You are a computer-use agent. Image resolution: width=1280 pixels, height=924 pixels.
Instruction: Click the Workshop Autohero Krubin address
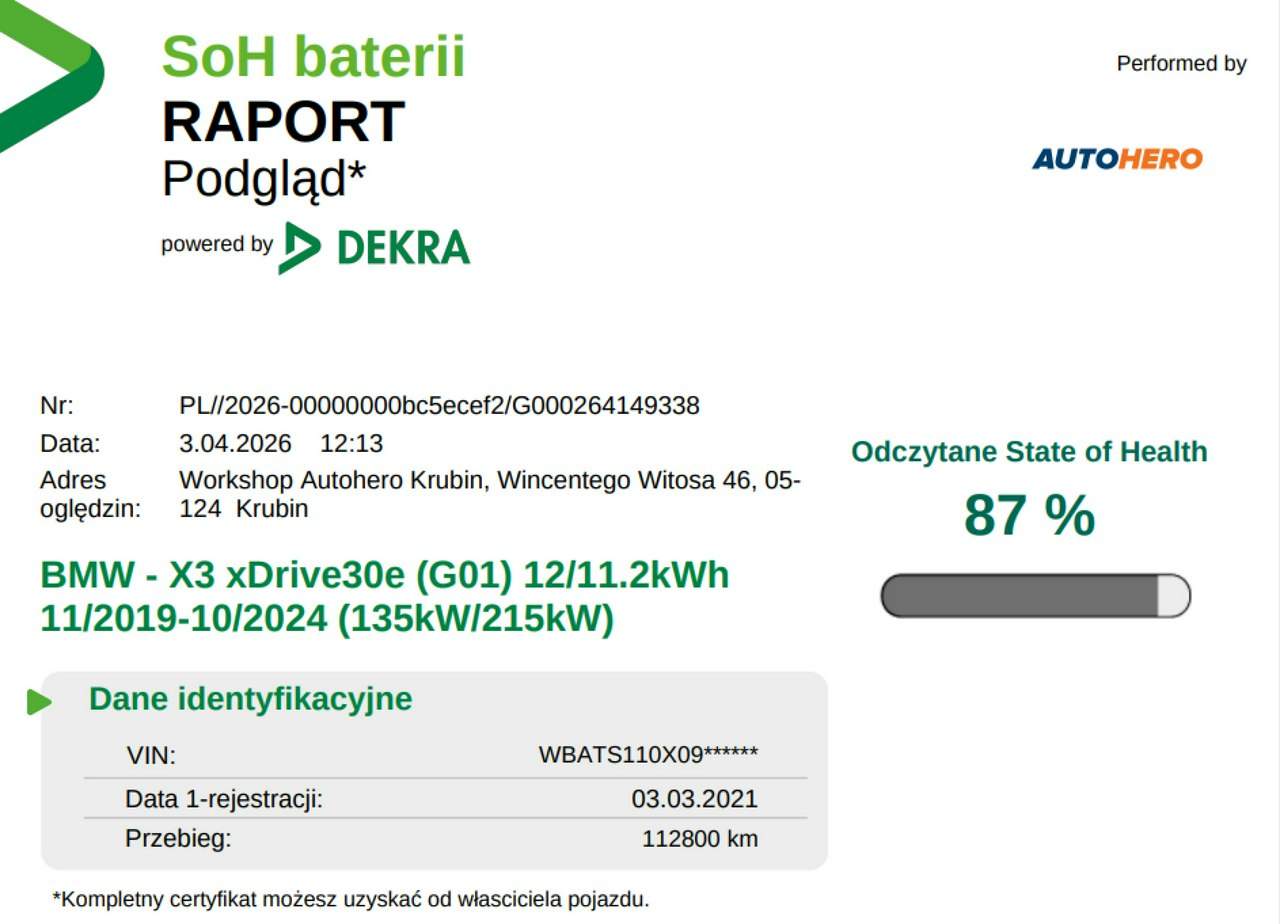pyautogui.click(x=489, y=494)
